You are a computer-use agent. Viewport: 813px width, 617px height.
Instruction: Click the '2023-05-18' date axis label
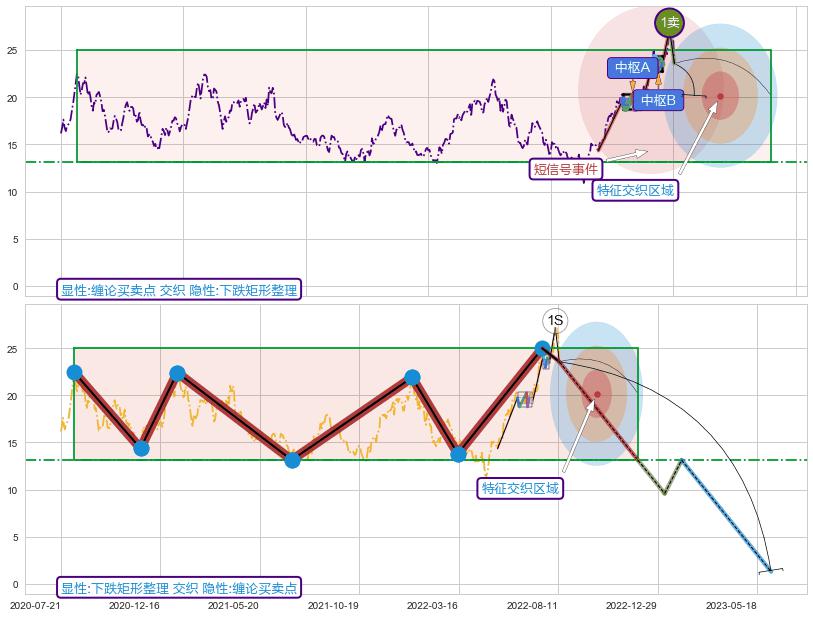[730, 605]
